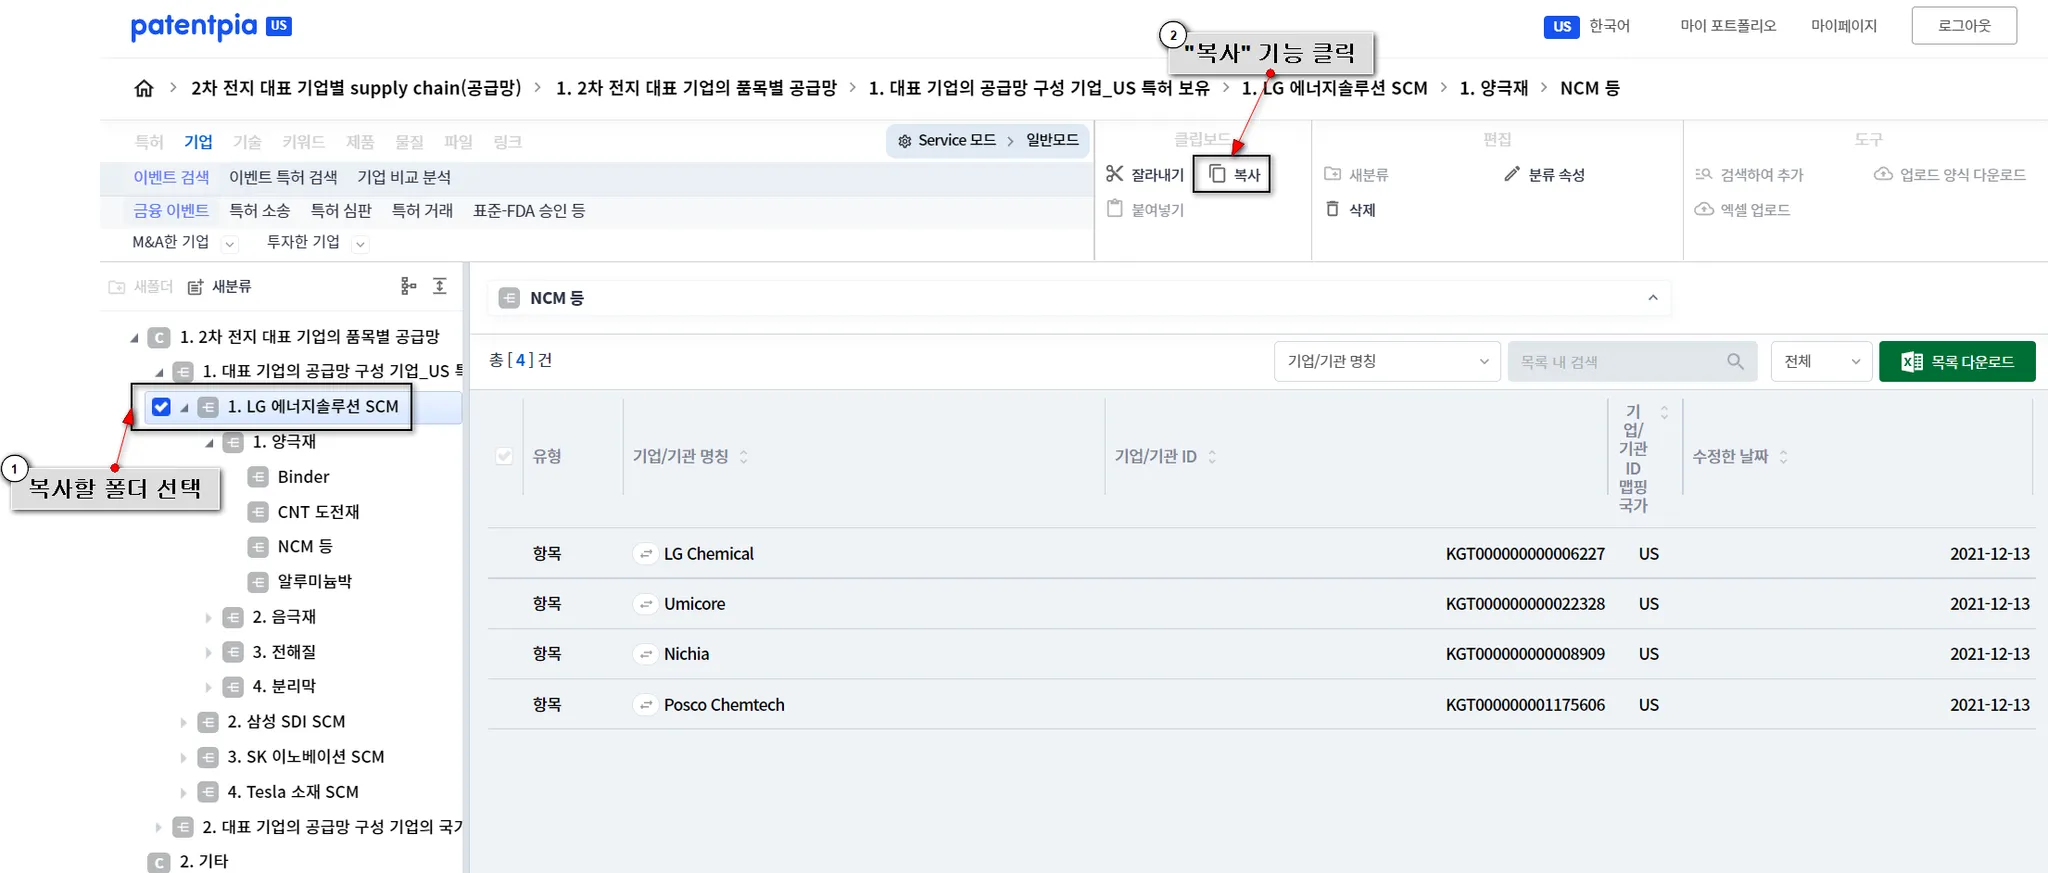
Task: Go to the home breadcrumb icon
Action: click(144, 88)
